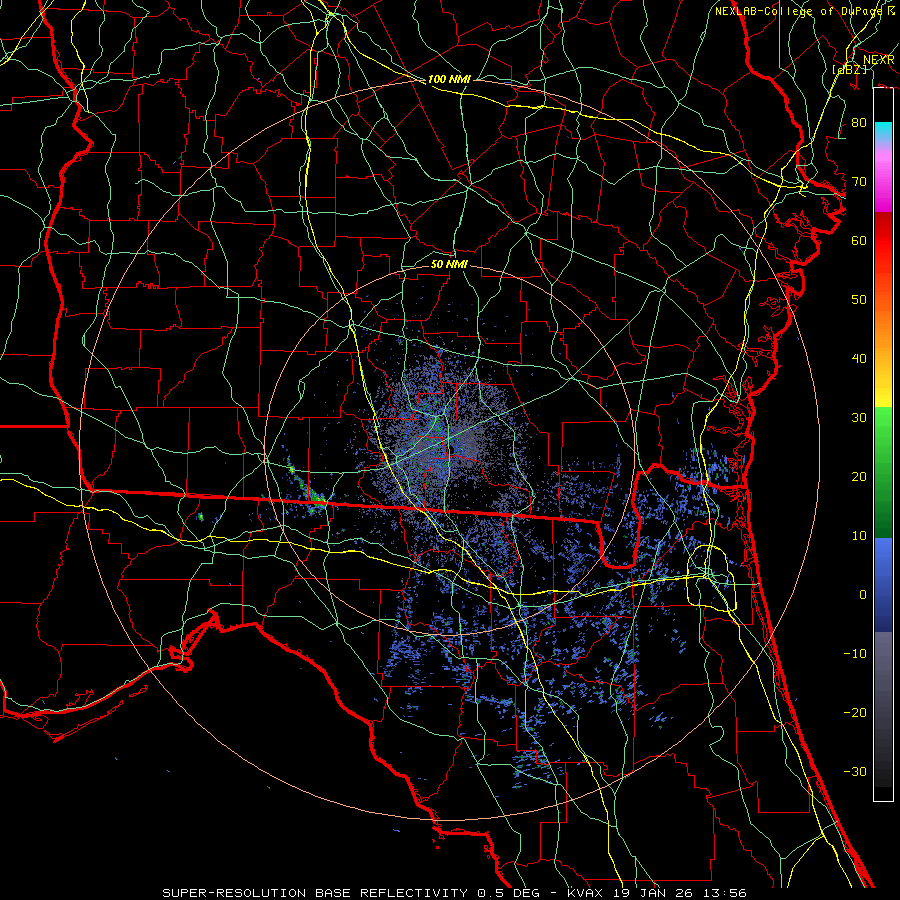Image resolution: width=900 pixels, height=900 pixels.
Task: Click the [dBZ] units label
Action: (849, 69)
